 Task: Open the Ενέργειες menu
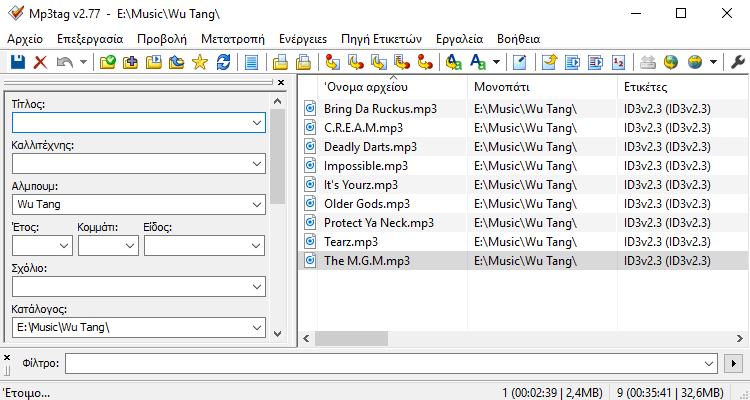tap(303, 39)
